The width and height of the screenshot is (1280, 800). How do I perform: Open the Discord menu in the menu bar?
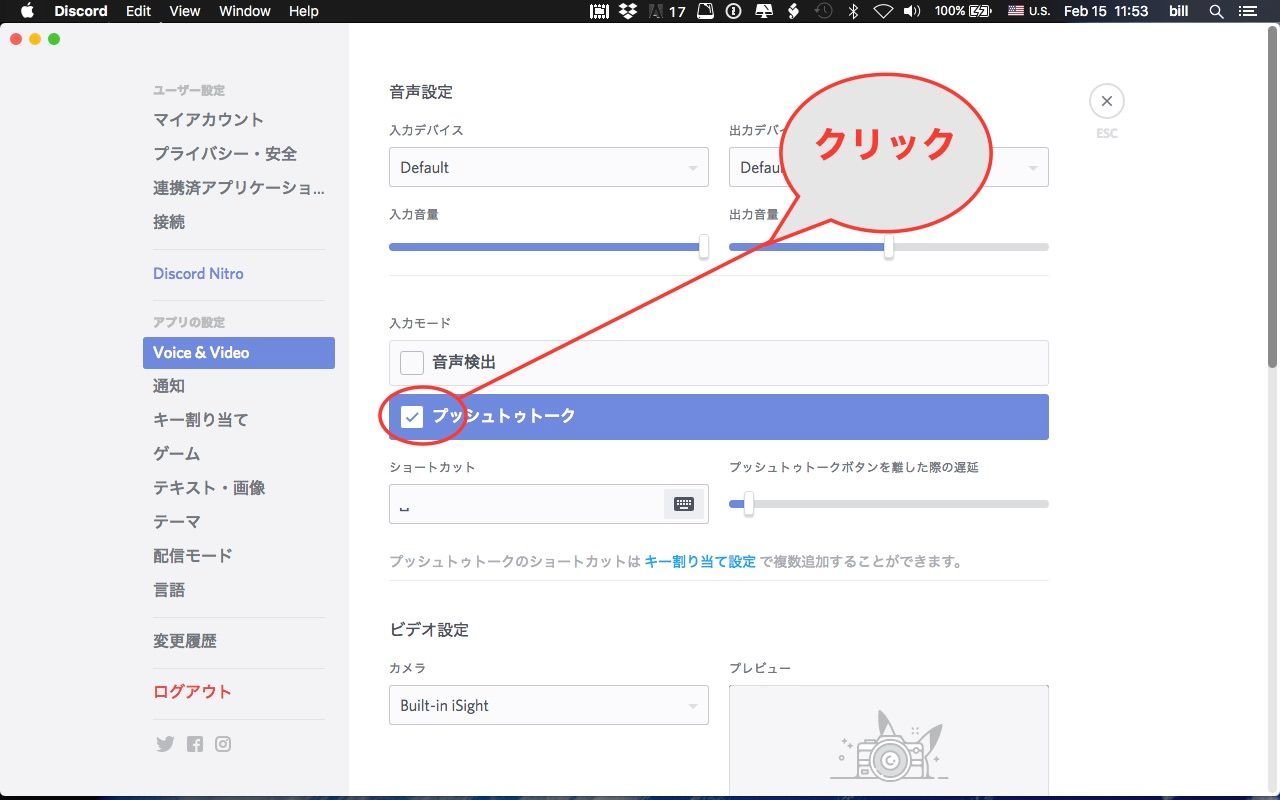81,11
